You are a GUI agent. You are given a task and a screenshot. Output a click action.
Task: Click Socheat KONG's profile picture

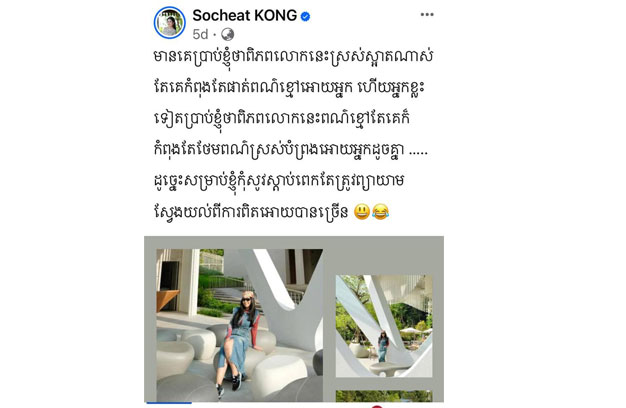[x=170, y=23]
